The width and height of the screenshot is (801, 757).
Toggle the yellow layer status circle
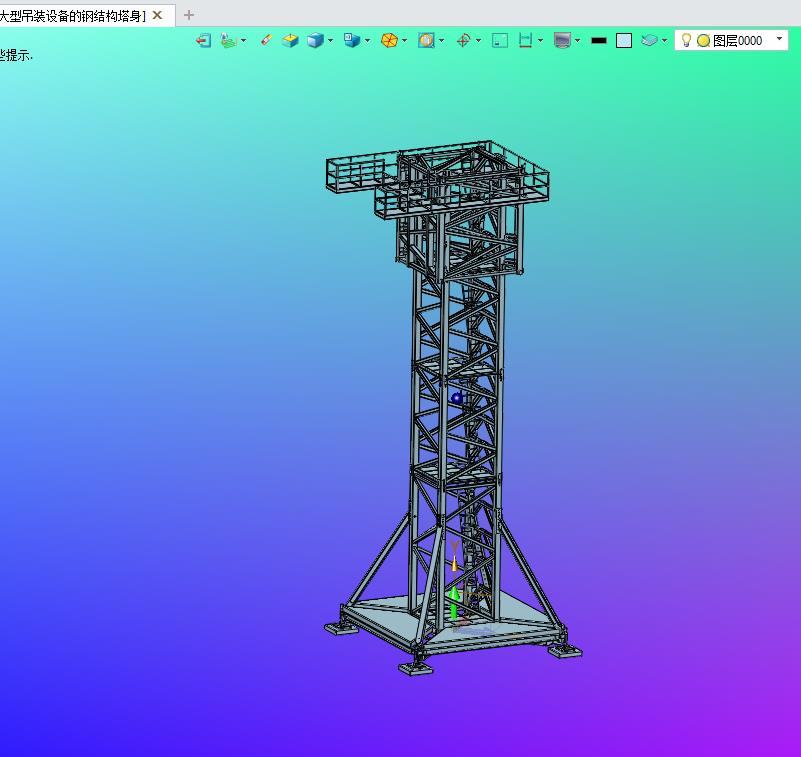click(703, 41)
